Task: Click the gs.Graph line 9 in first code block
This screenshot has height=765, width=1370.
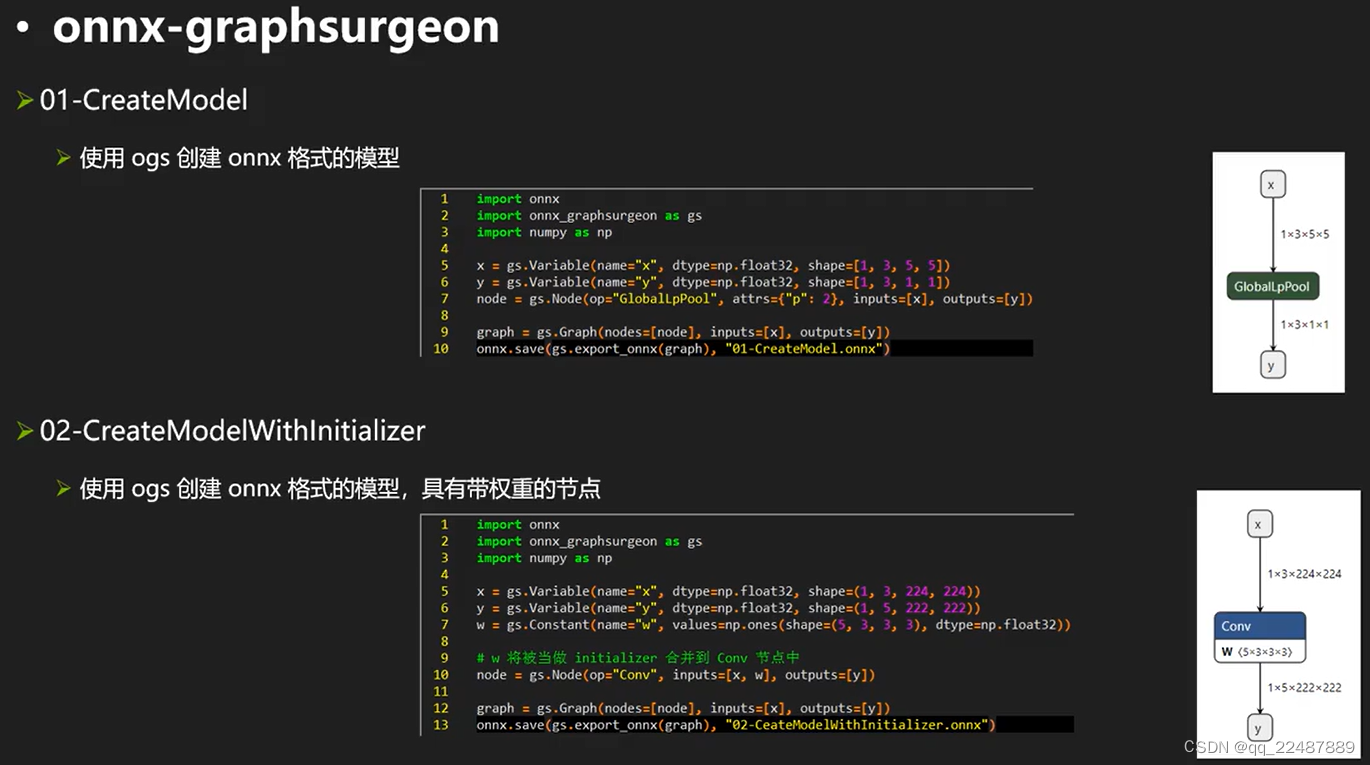Action: point(683,332)
